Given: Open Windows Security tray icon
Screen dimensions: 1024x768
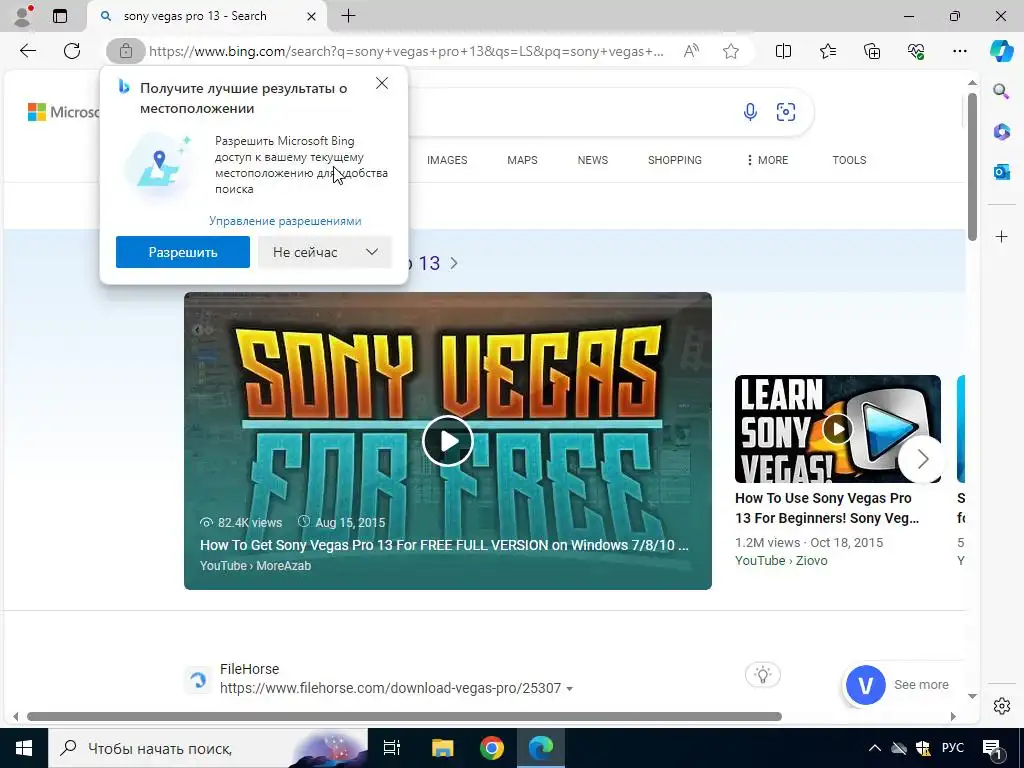Looking at the screenshot, I should click(x=923, y=748).
